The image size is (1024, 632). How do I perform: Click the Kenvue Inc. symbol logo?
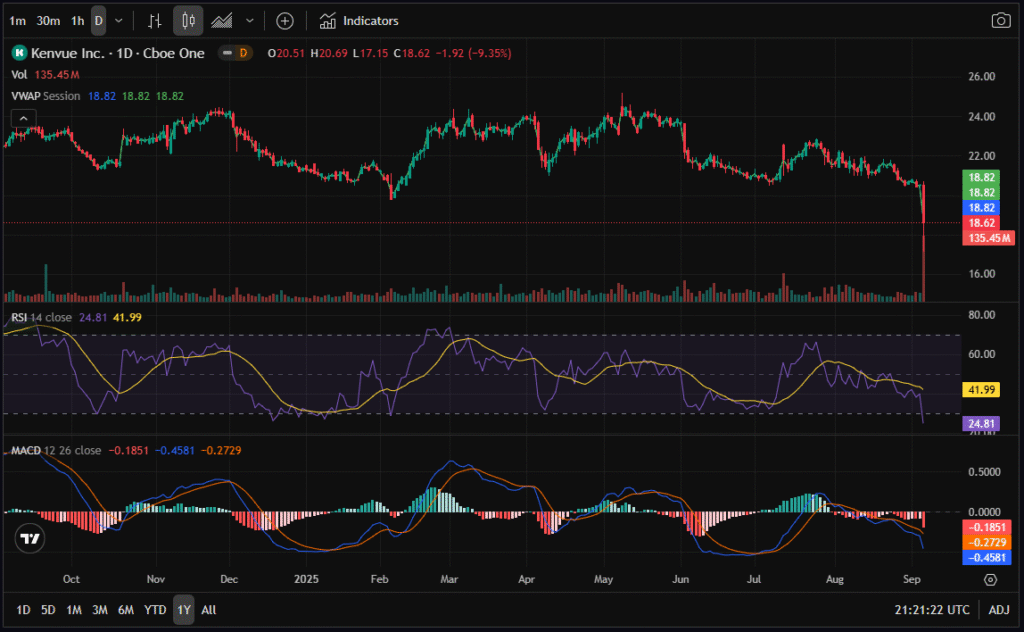pos(18,52)
